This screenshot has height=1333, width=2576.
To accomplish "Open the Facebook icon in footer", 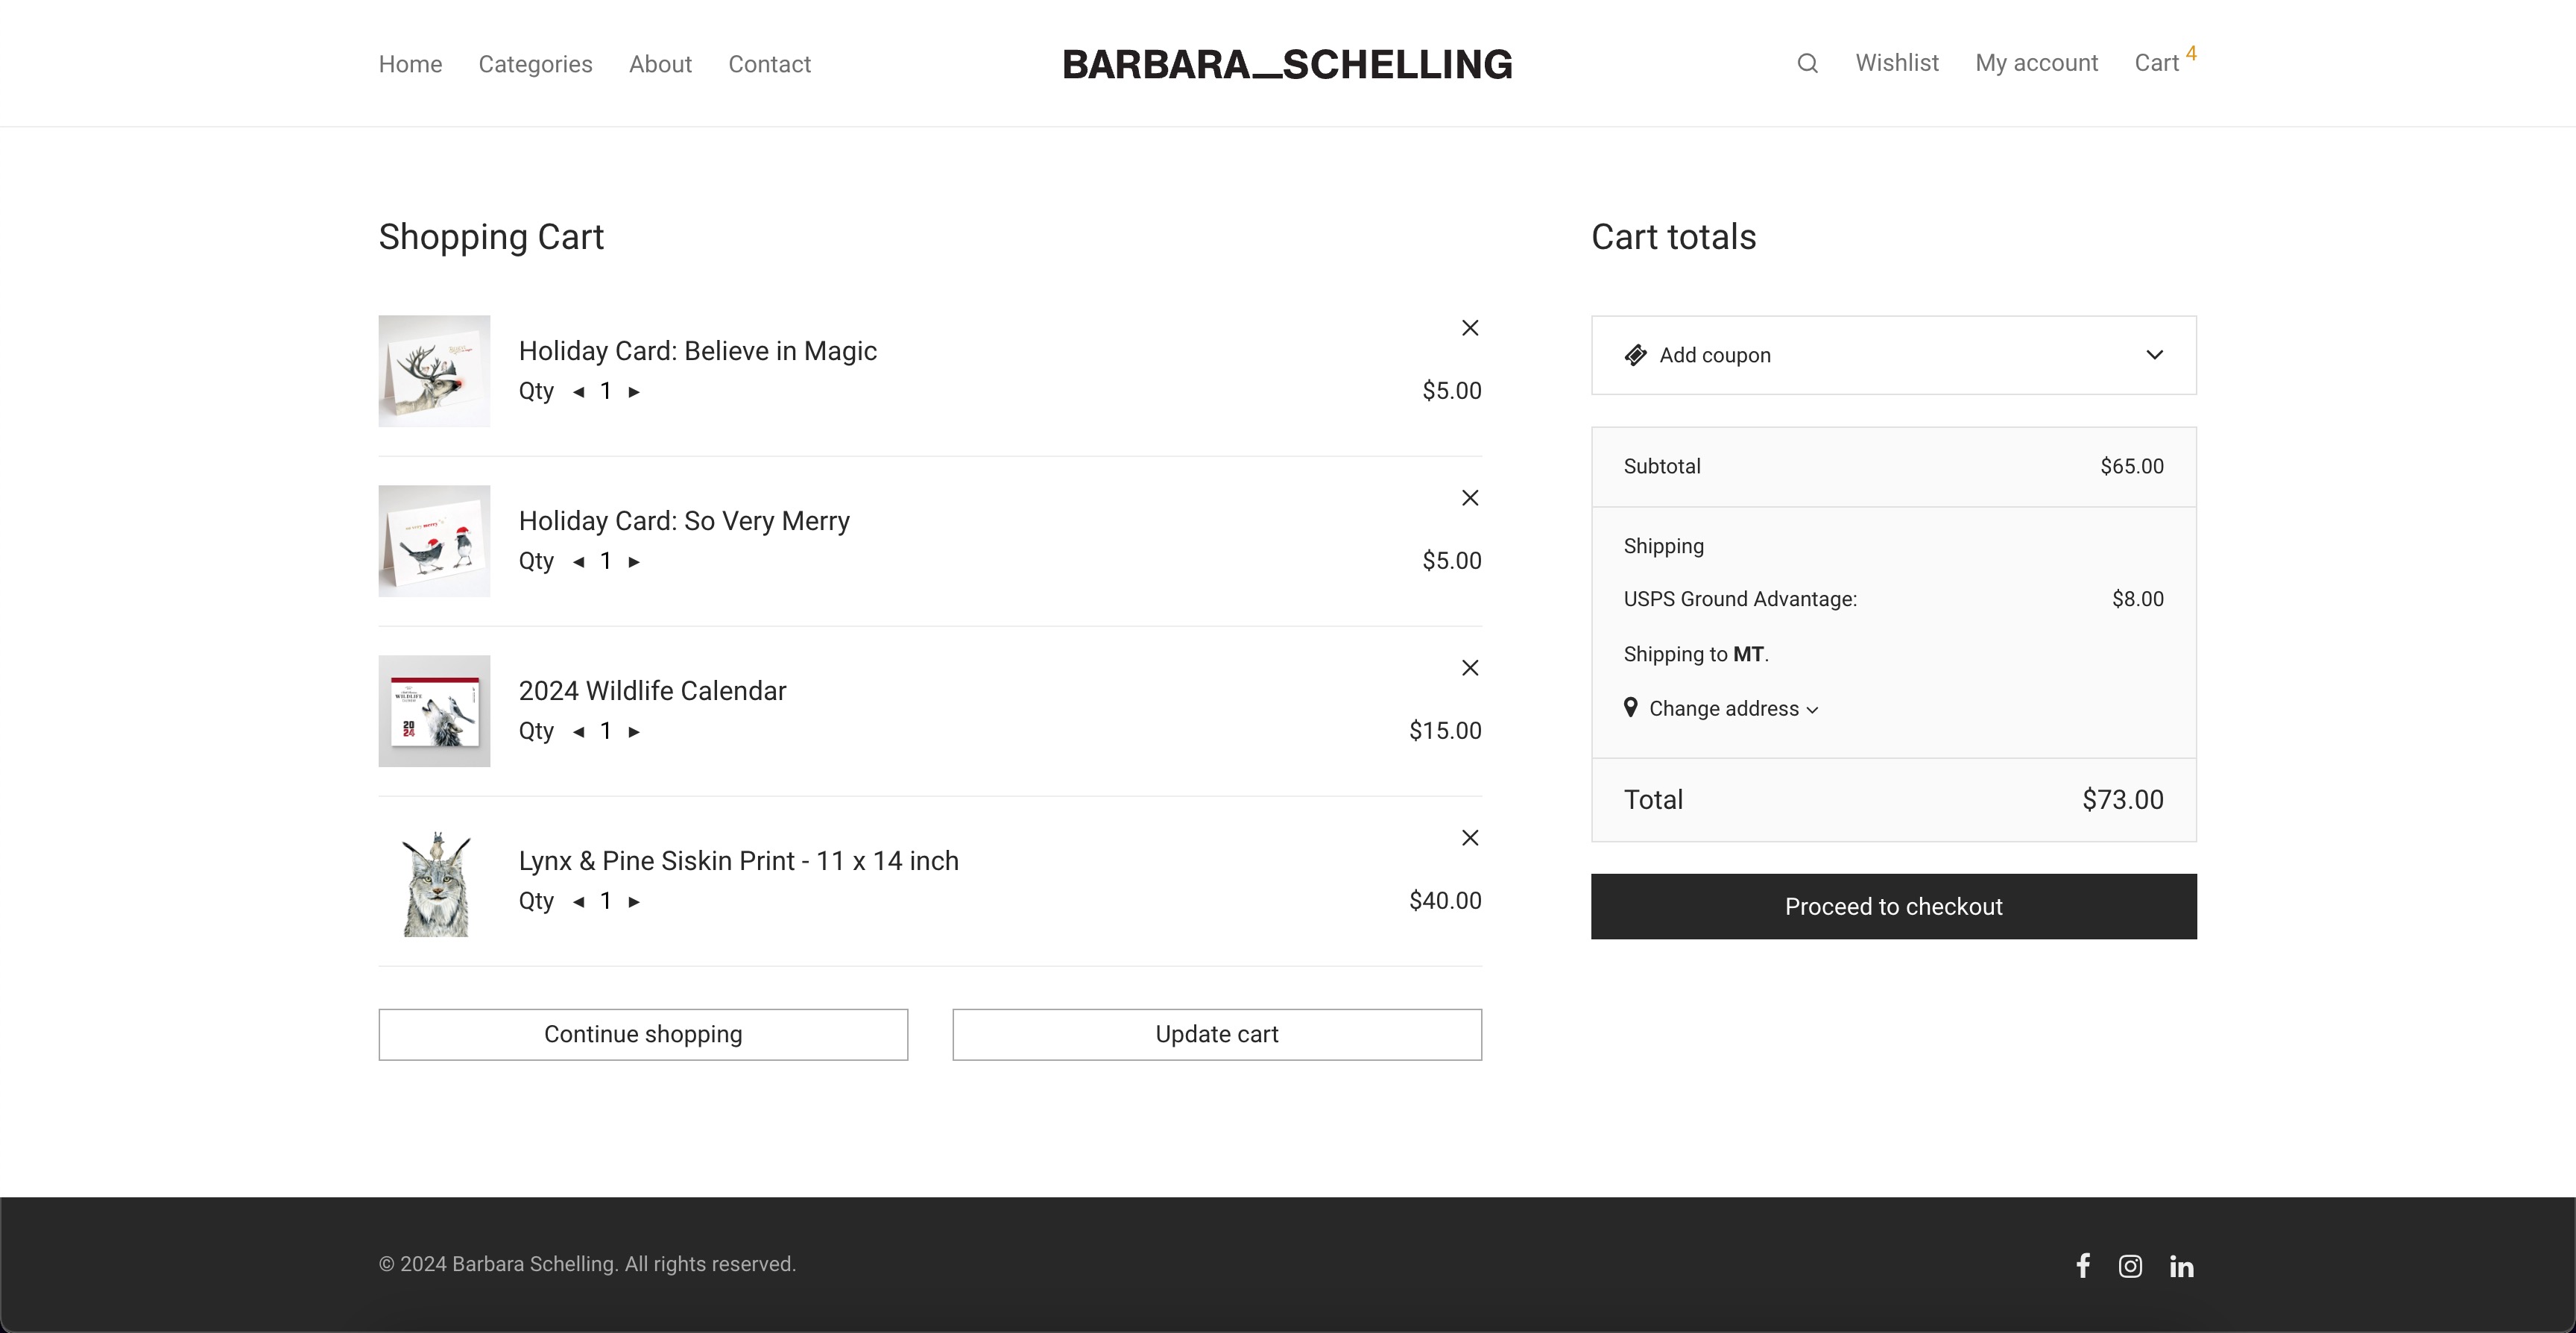I will (2082, 1266).
